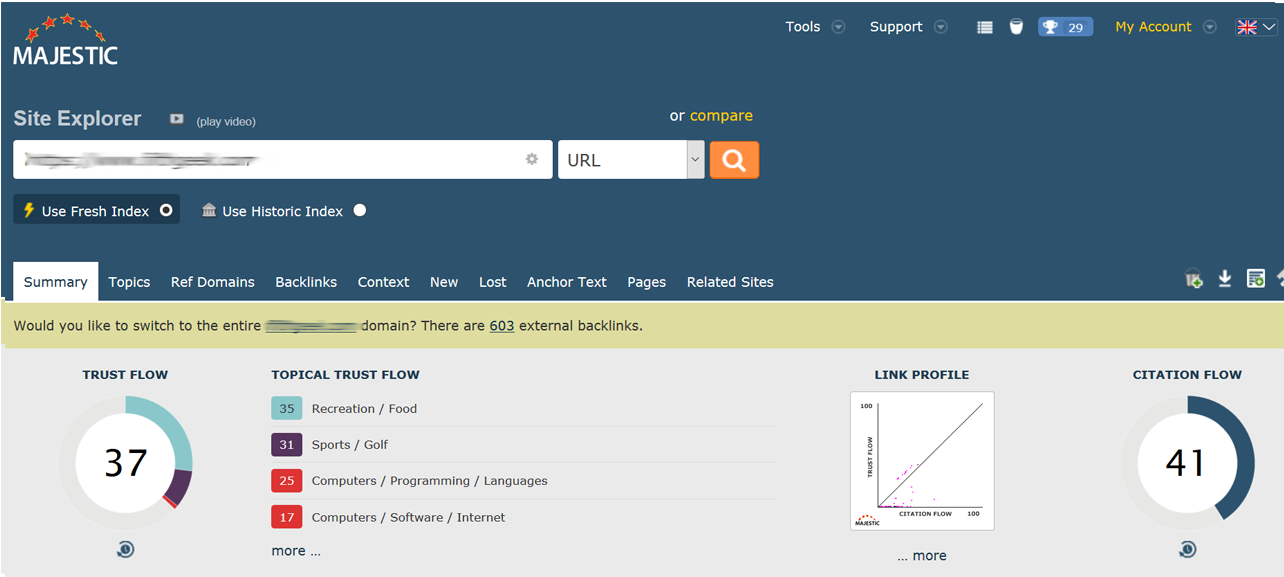The width and height of the screenshot is (1284, 577).
Task: Click the UK flag language icon
Action: (x=1246, y=27)
